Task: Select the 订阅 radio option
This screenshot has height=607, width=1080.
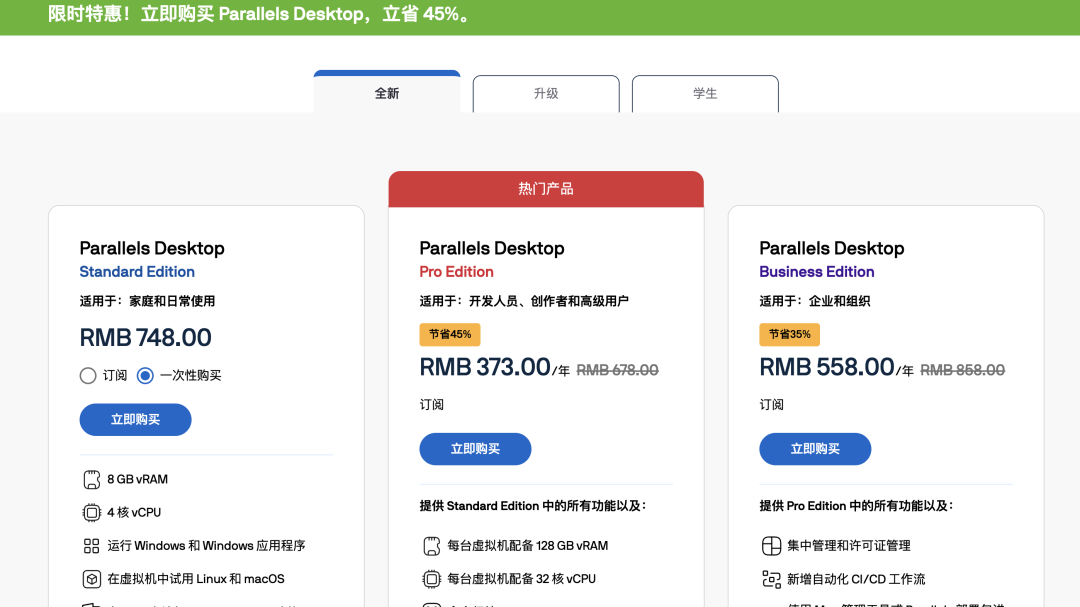Action: pos(87,375)
